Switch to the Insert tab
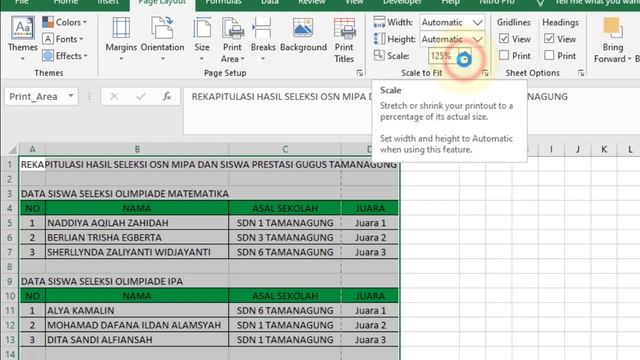The image size is (640, 360). (108, 2)
